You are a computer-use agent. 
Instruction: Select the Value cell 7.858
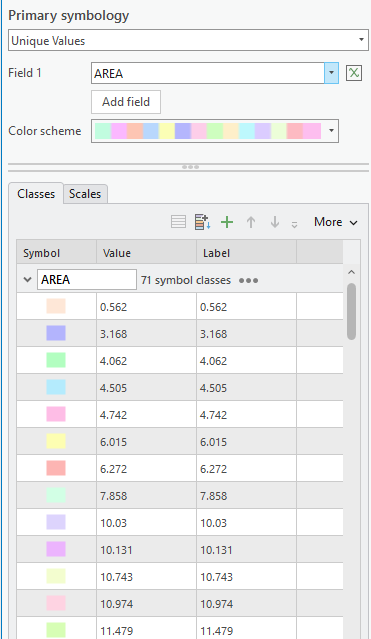pos(146,495)
